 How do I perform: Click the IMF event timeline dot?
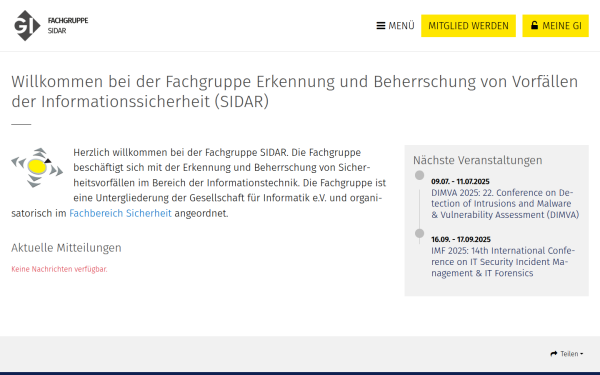tap(419, 233)
